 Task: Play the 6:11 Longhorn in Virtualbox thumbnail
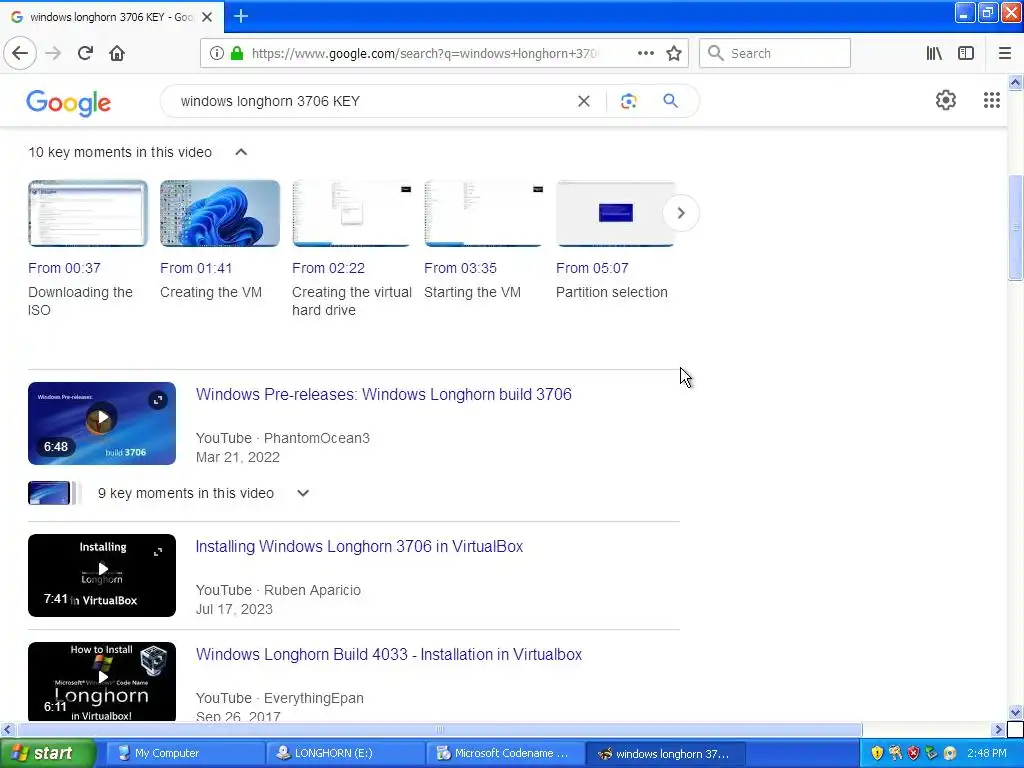coord(102,682)
